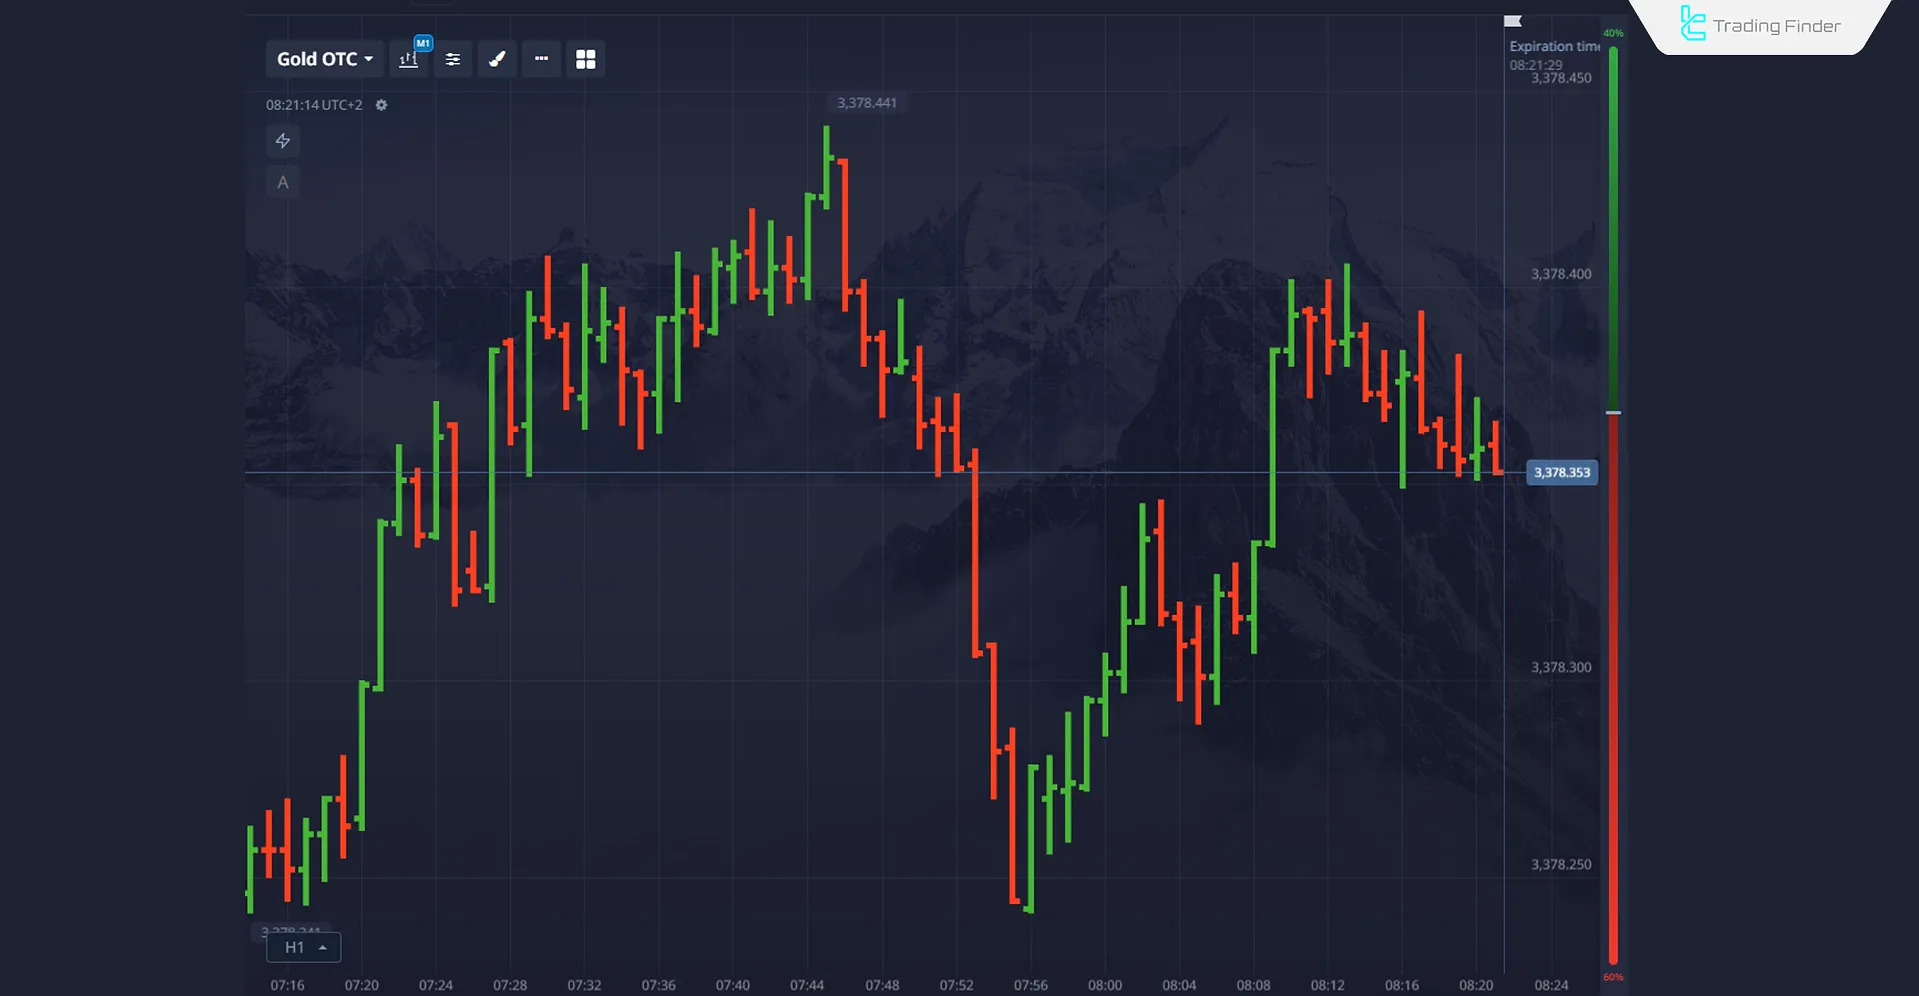Click the Expiration time label
The image size is (1919, 996).
[1555, 46]
